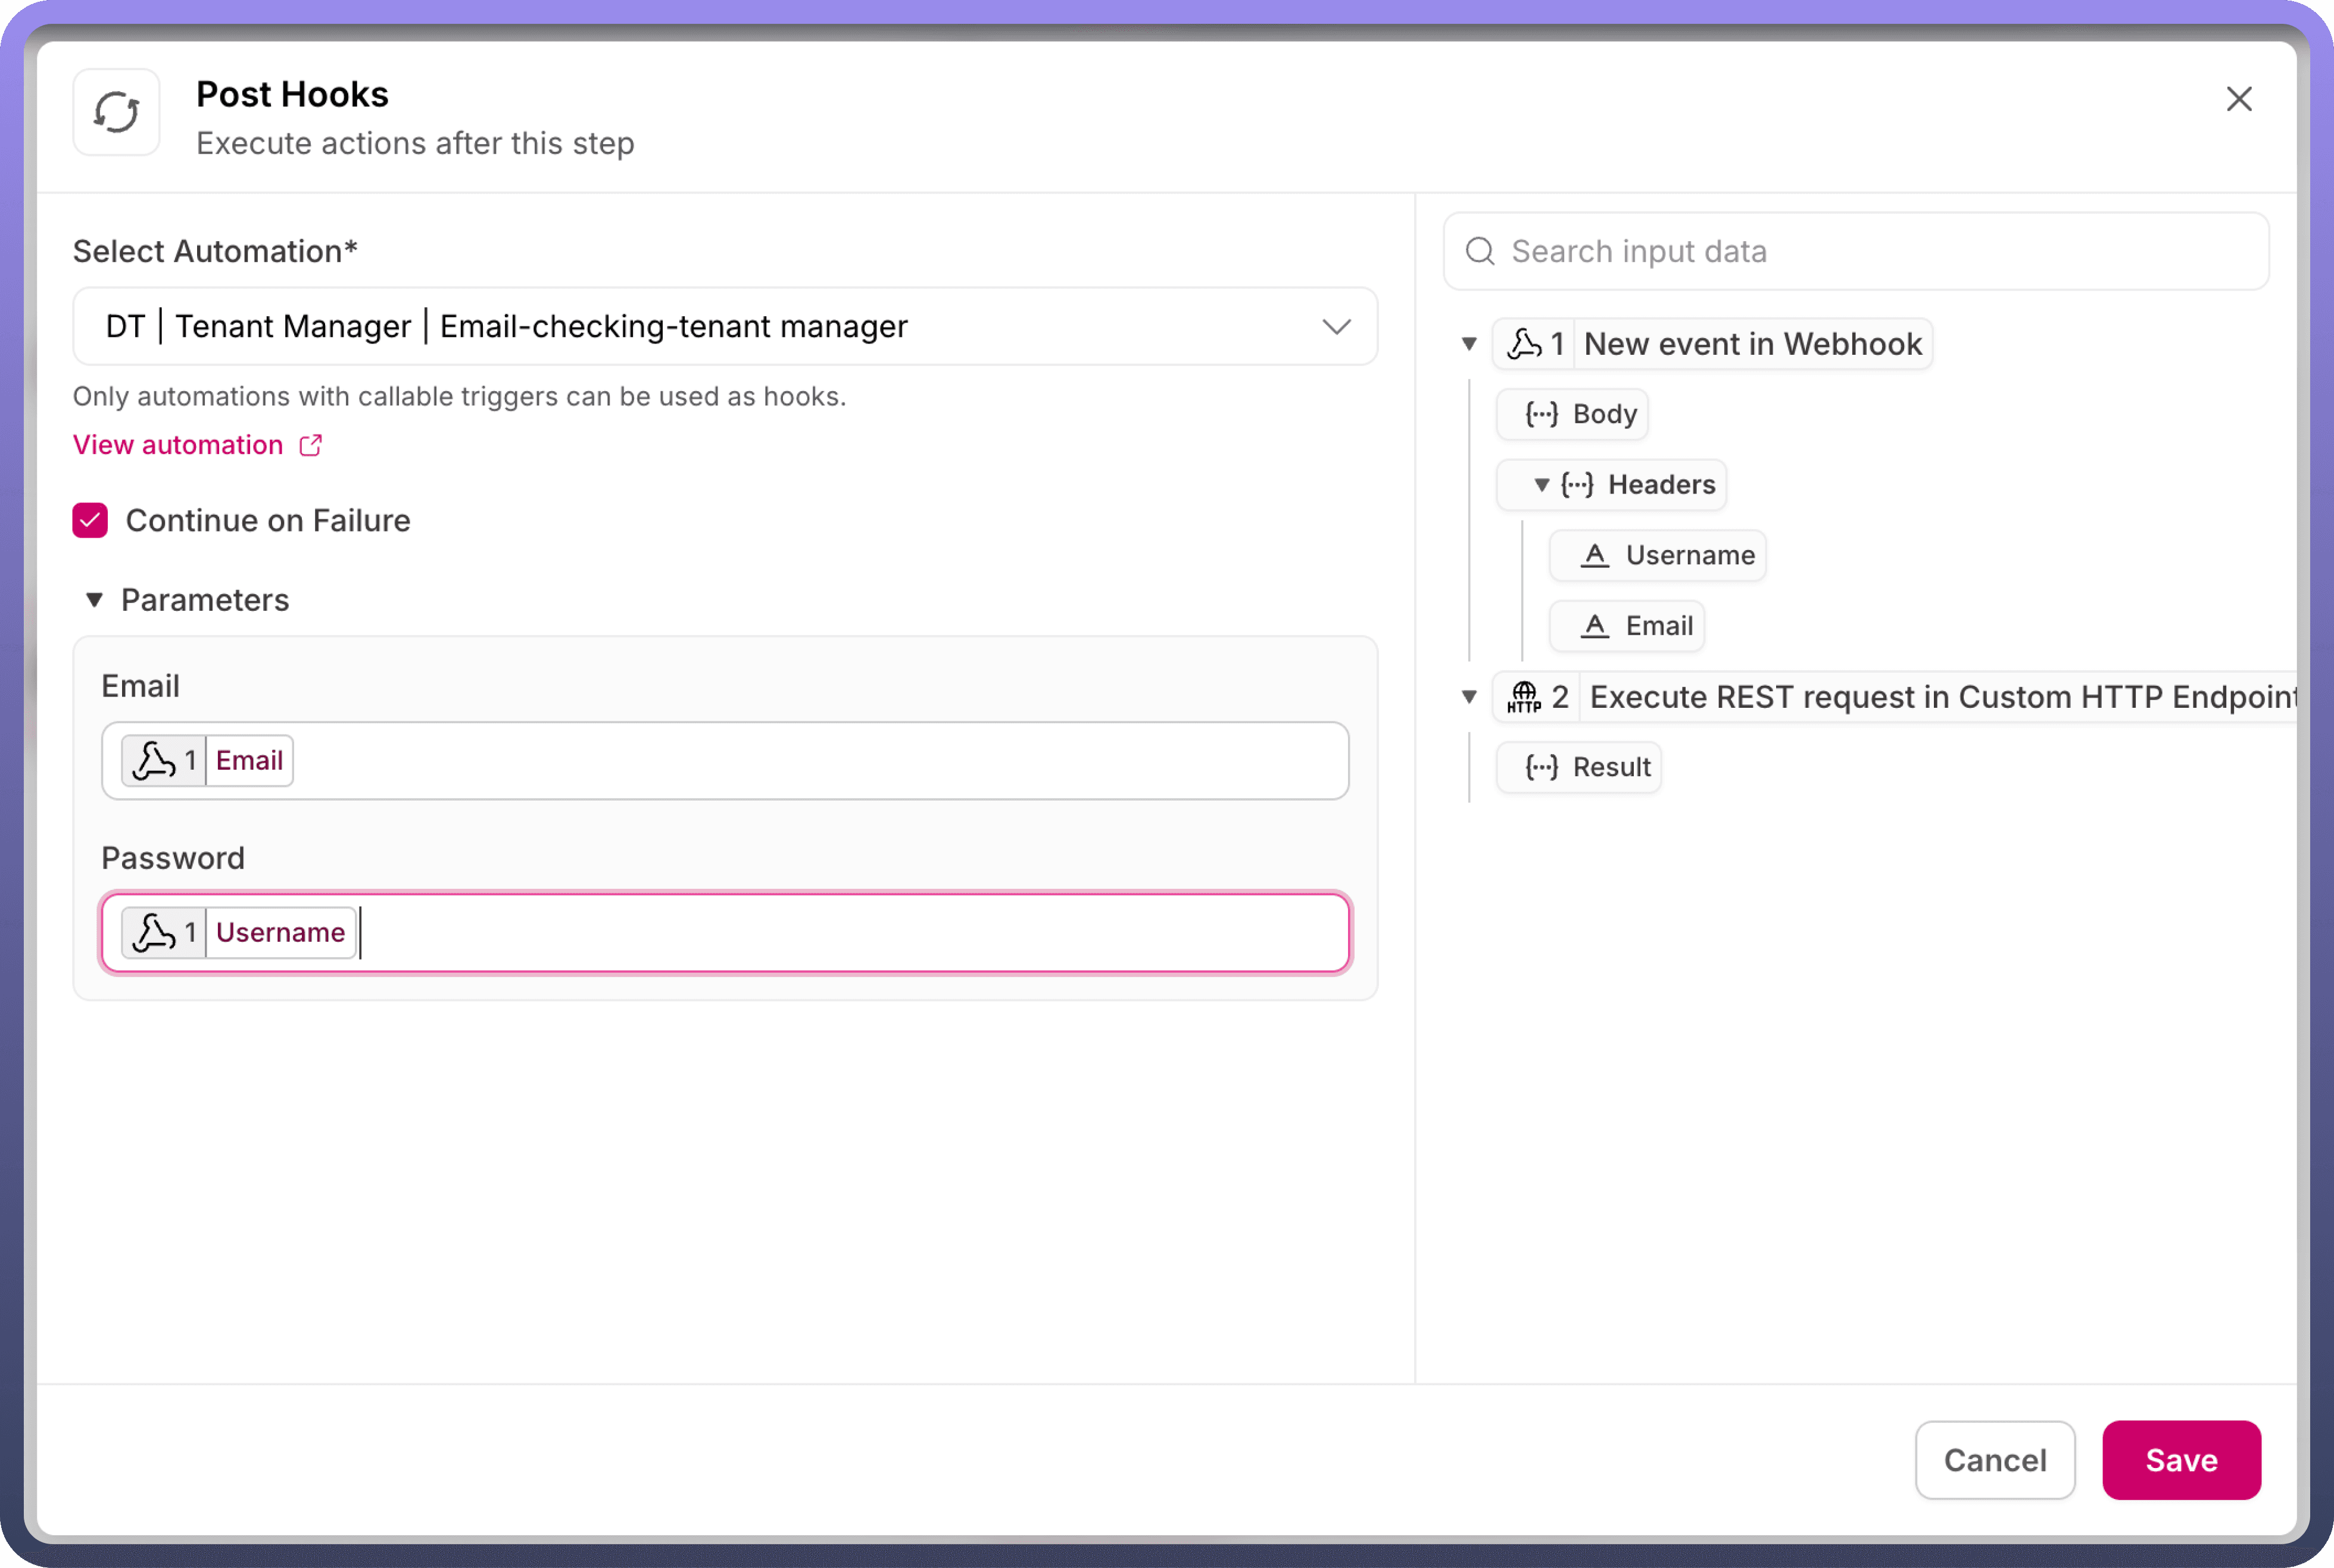Collapse the Parameters section
This screenshot has width=2334, height=1568.
click(x=94, y=600)
